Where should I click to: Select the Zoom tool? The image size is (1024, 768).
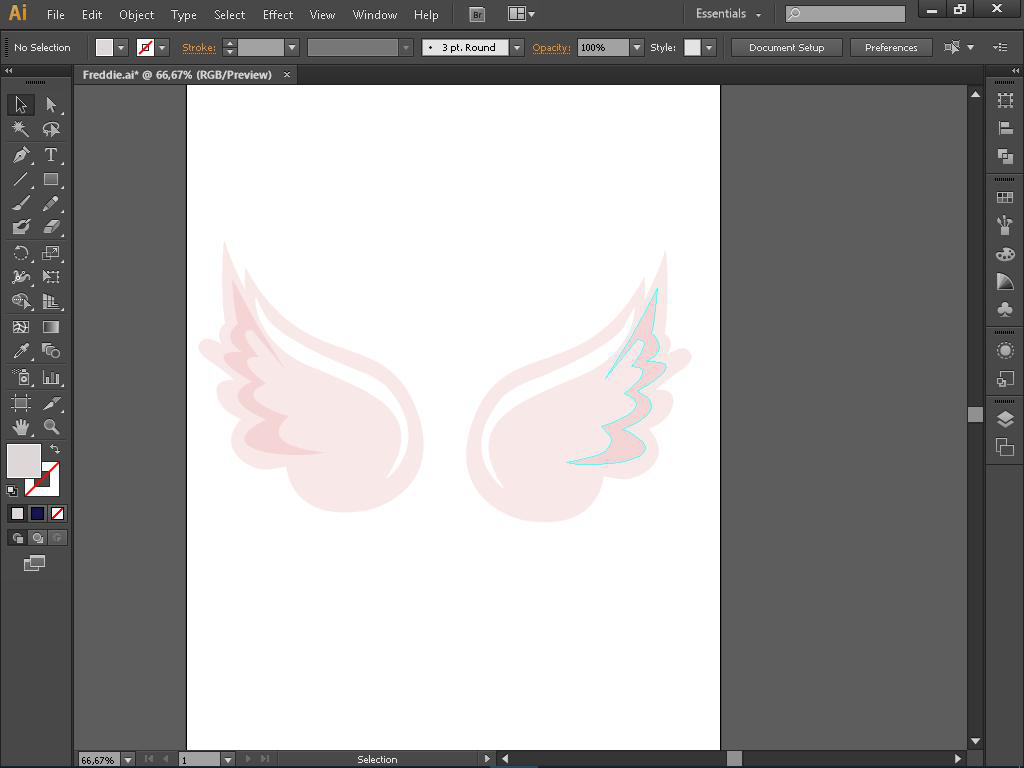tap(51, 427)
